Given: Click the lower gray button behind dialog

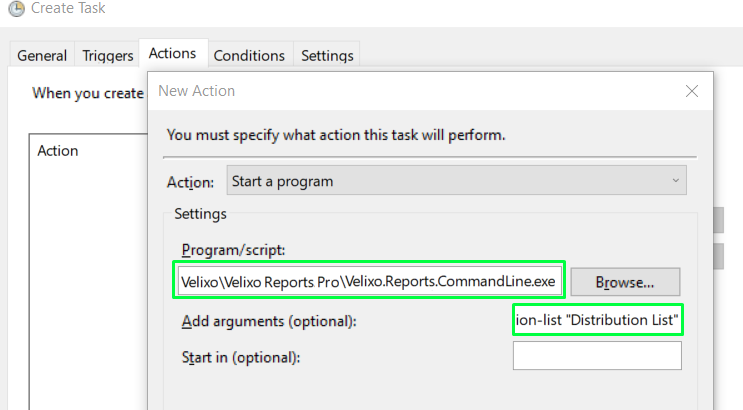Looking at the screenshot, I should [719, 256].
